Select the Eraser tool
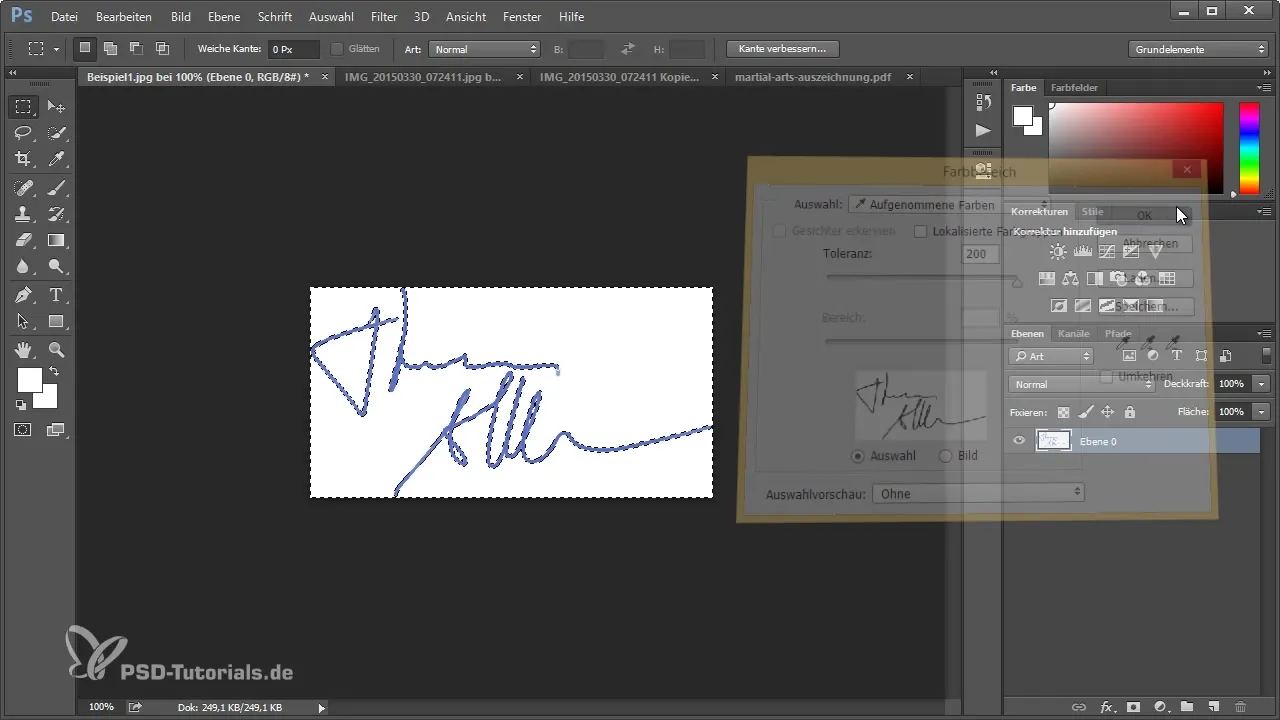Viewport: 1280px width, 720px height. click(24, 240)
